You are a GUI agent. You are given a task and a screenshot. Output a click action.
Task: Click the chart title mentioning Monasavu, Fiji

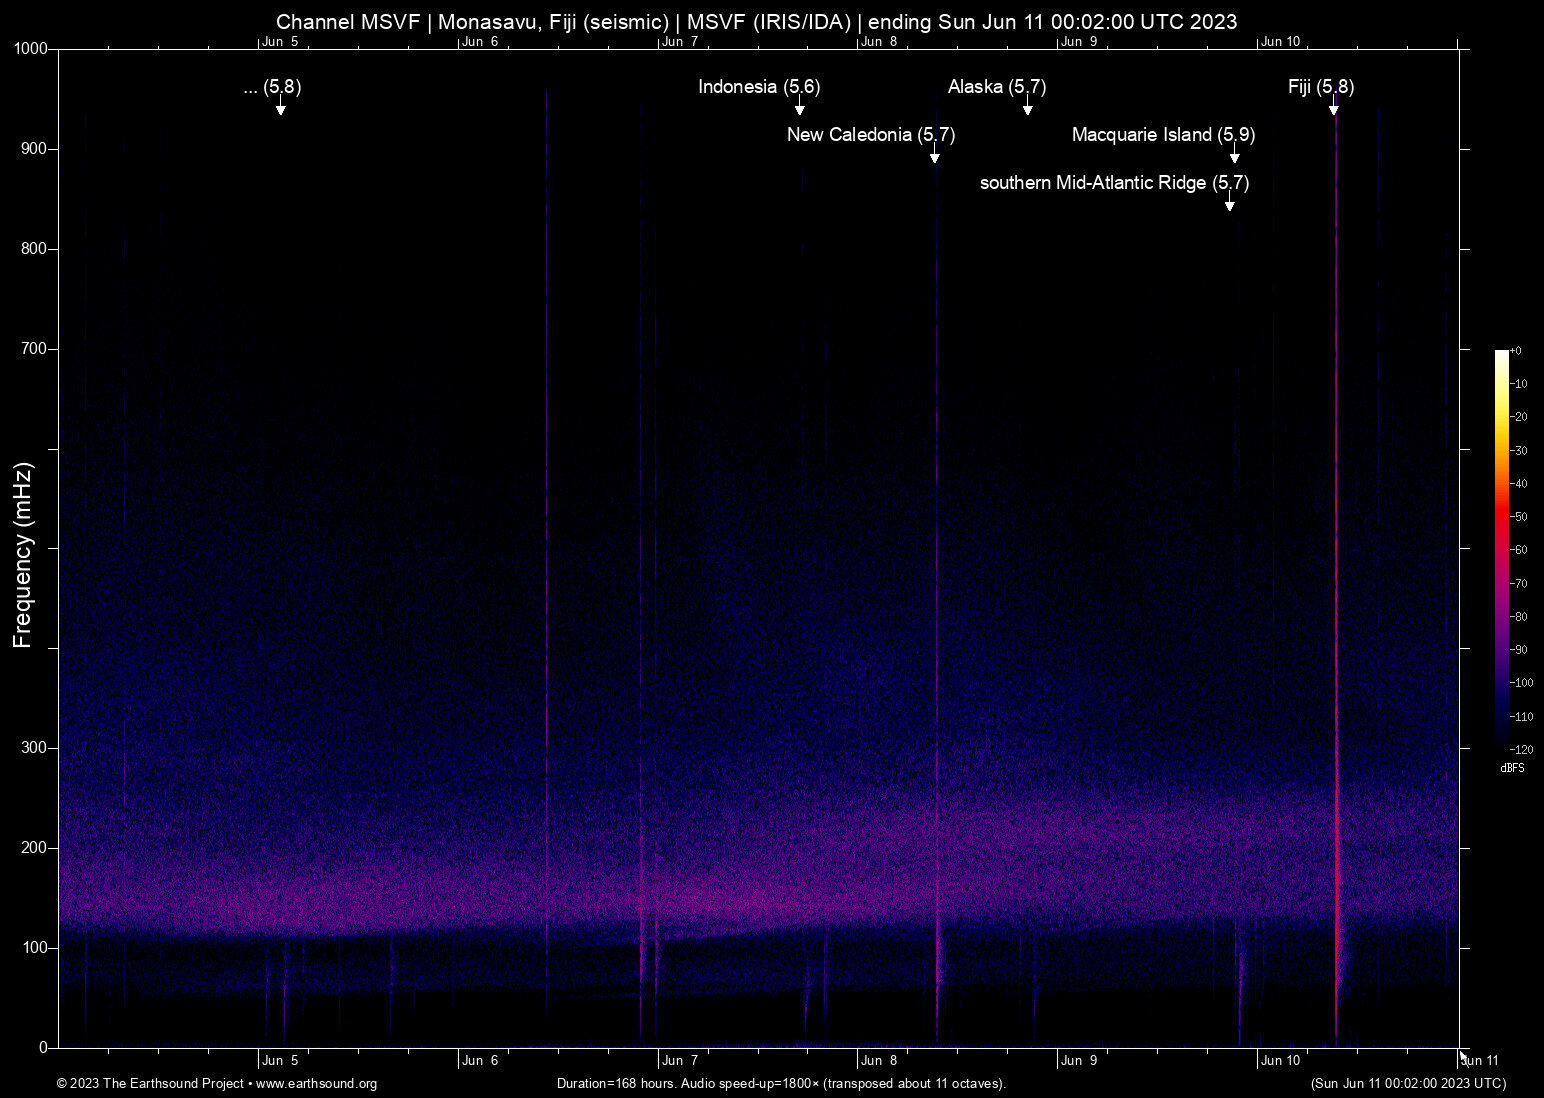(756, 22)
